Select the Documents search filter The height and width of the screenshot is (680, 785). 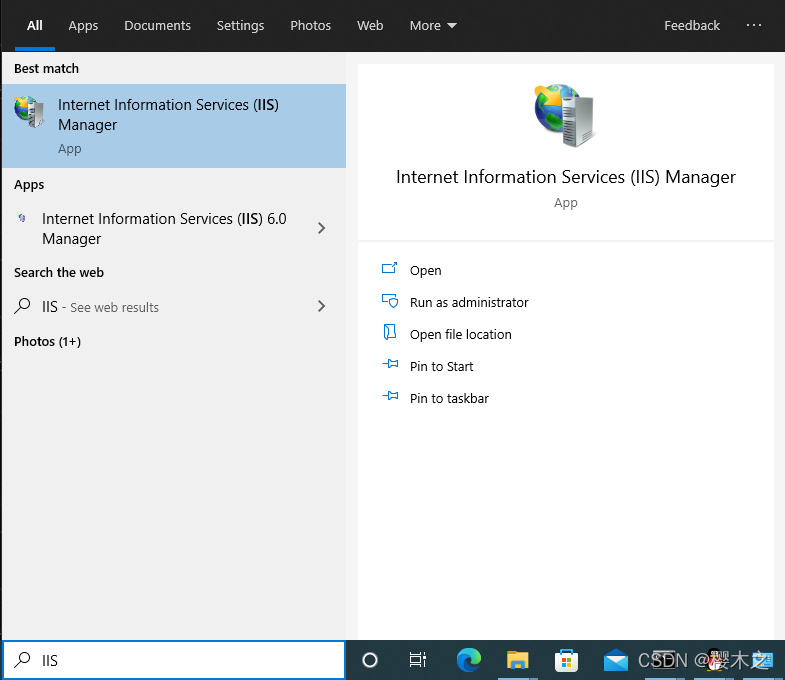(x=157, y=26)
